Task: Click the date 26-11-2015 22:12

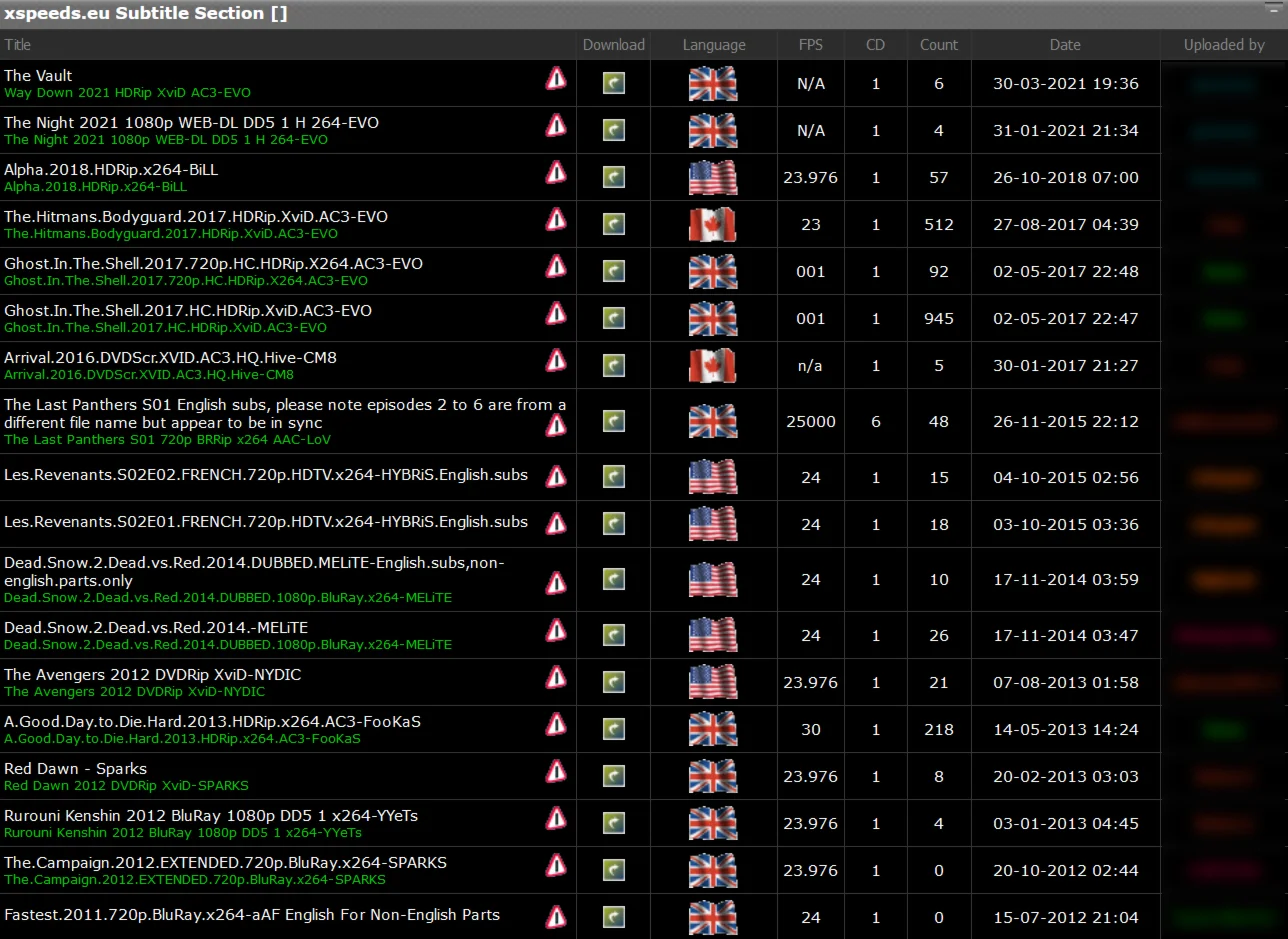Action: coord(1065,421)
